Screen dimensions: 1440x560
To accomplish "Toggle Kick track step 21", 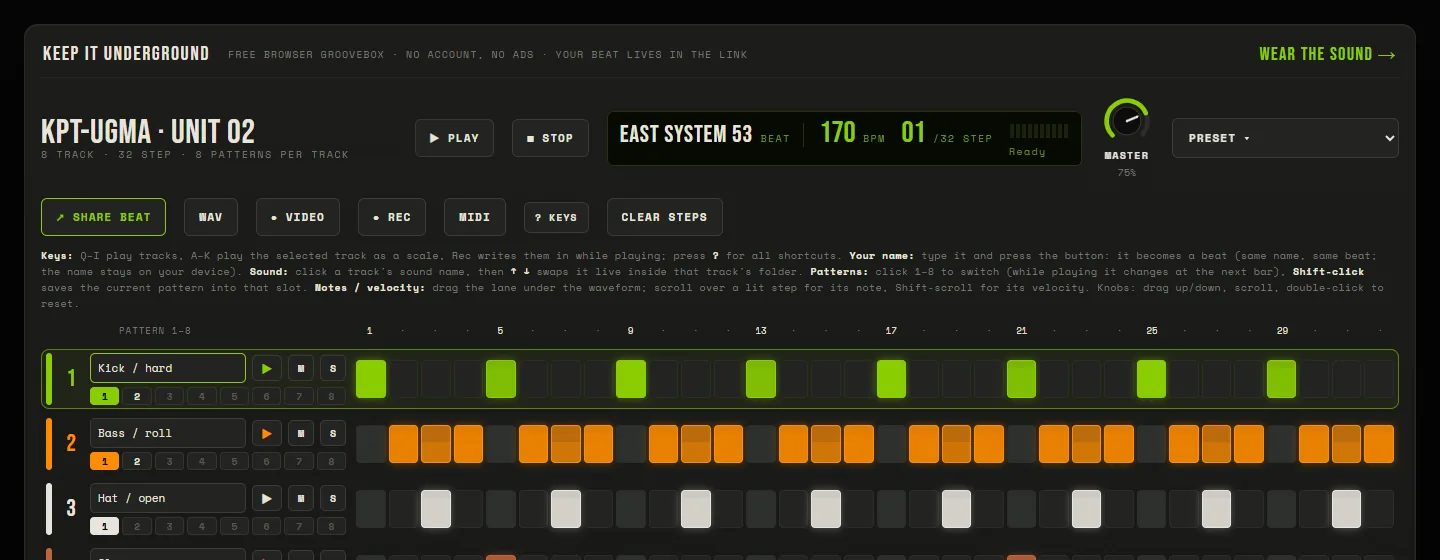I will tap(1021, 379).
